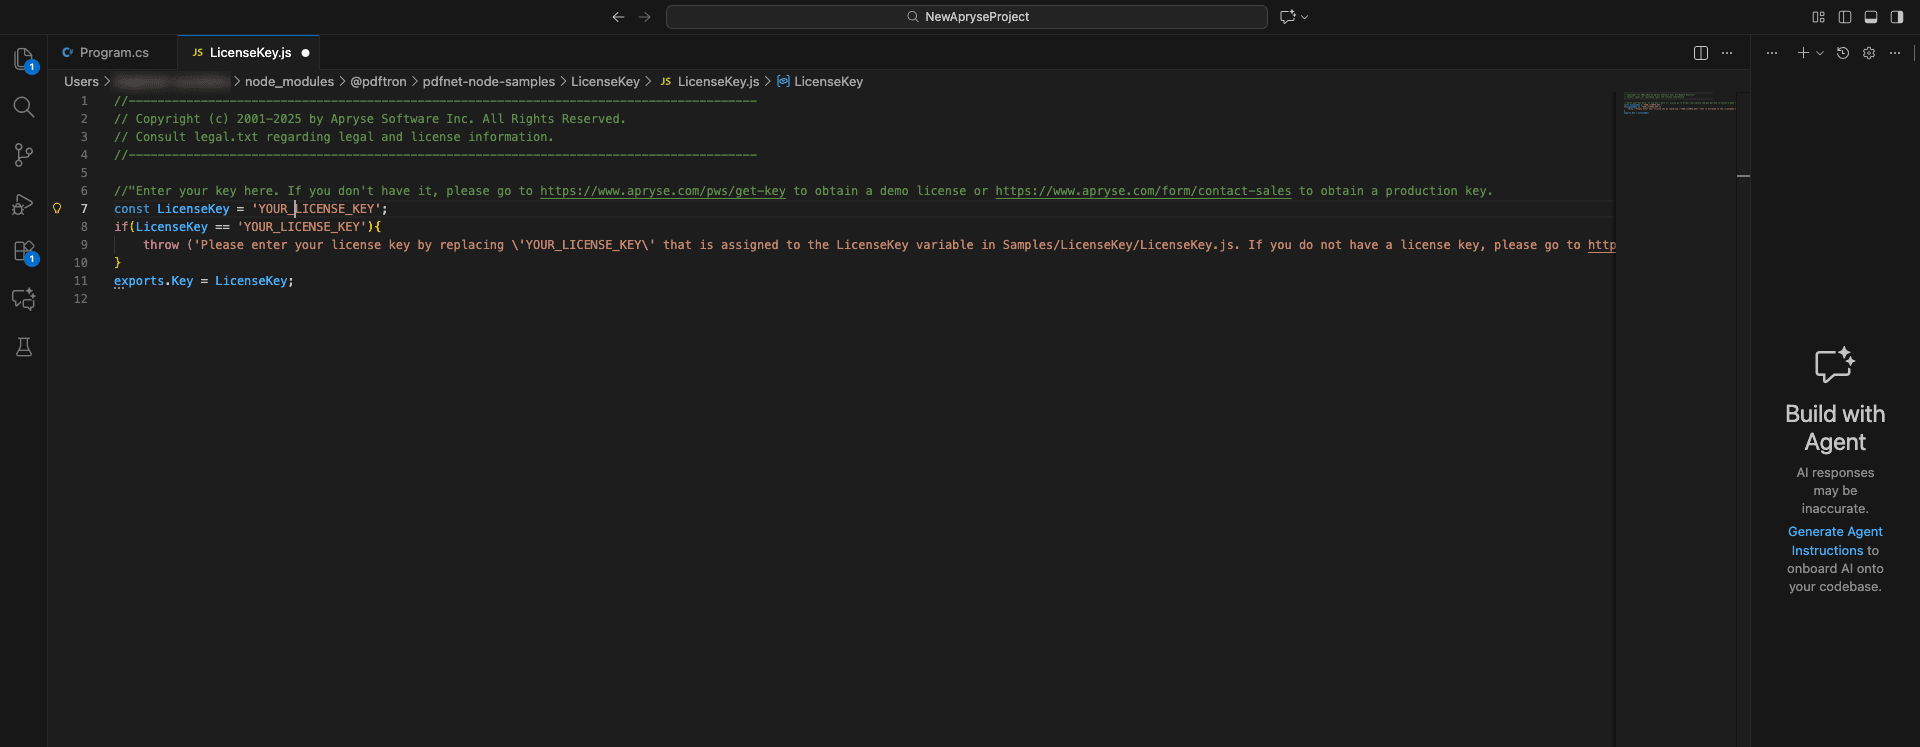Screen dimensions: 1920x747
Task: Click the lightbulb code action on line 7
Action: (57, 209)
